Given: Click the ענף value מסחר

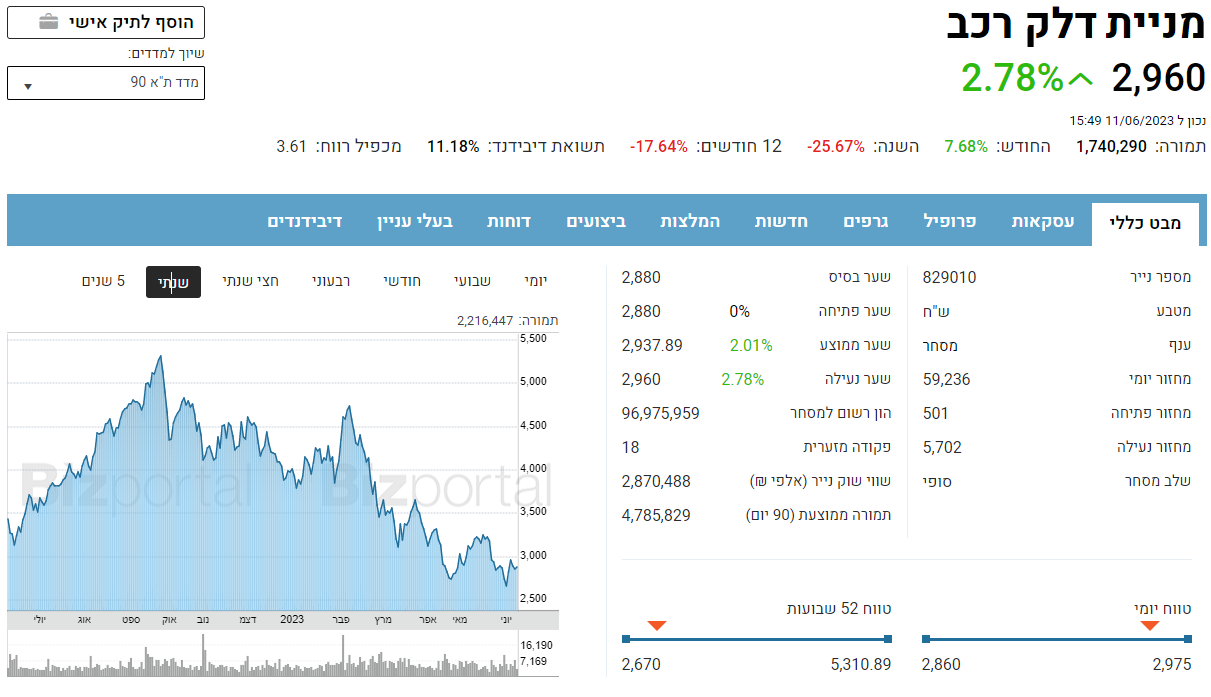Looking at the screenshot, I should click(x=940, y=345).
